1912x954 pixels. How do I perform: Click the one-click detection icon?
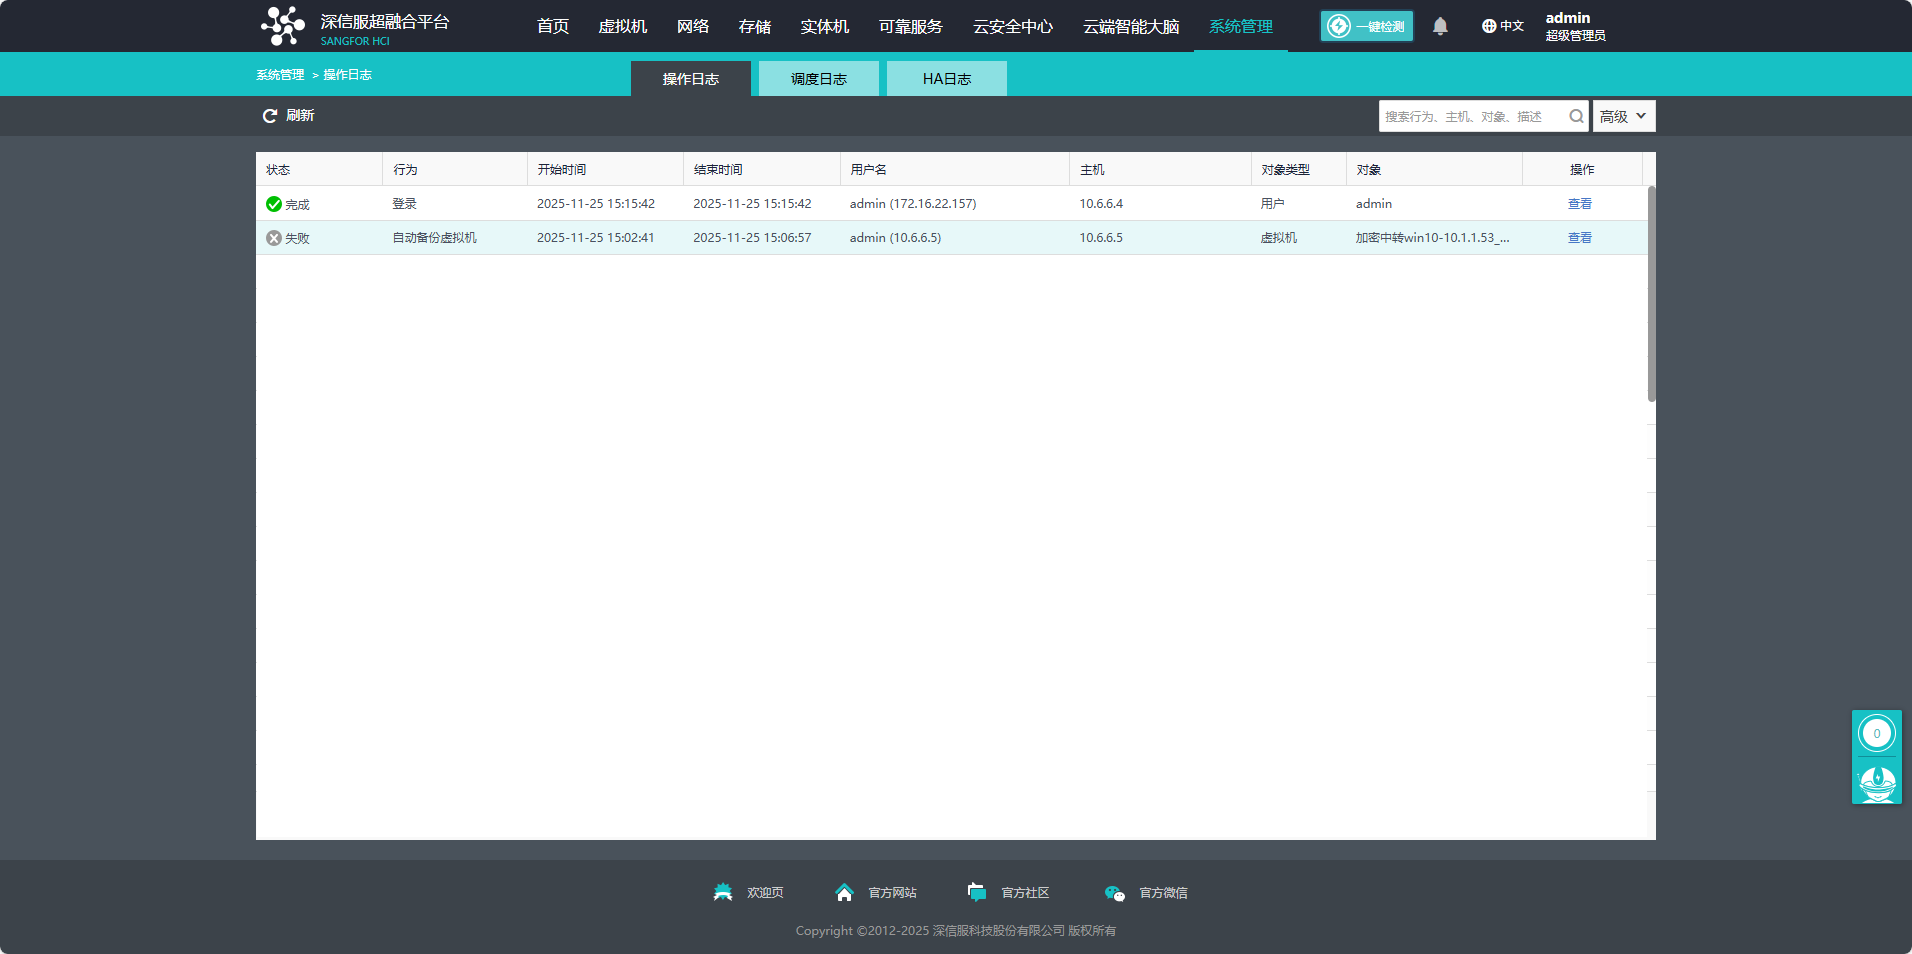pyautogui.click(x=1339, y=26)
